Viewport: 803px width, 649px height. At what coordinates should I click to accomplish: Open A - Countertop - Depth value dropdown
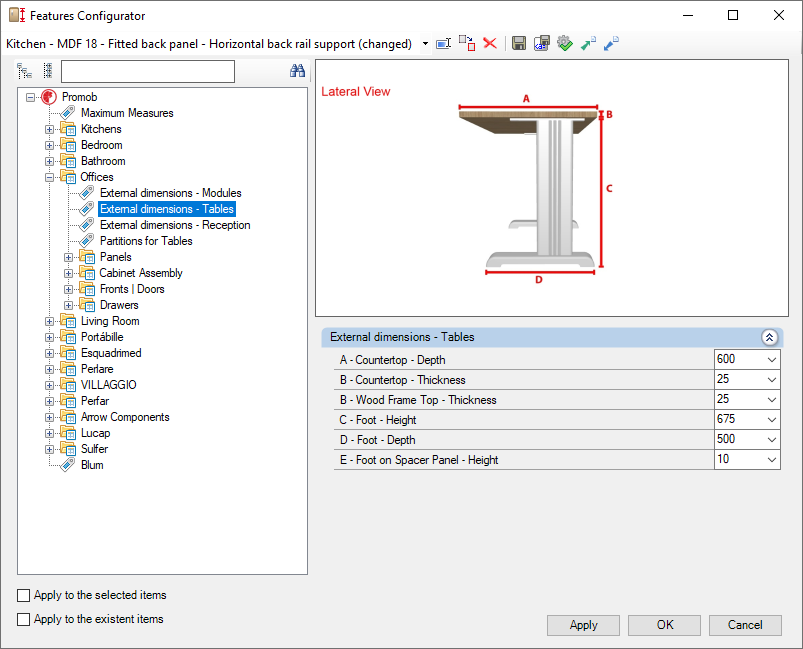coord(772,360)
